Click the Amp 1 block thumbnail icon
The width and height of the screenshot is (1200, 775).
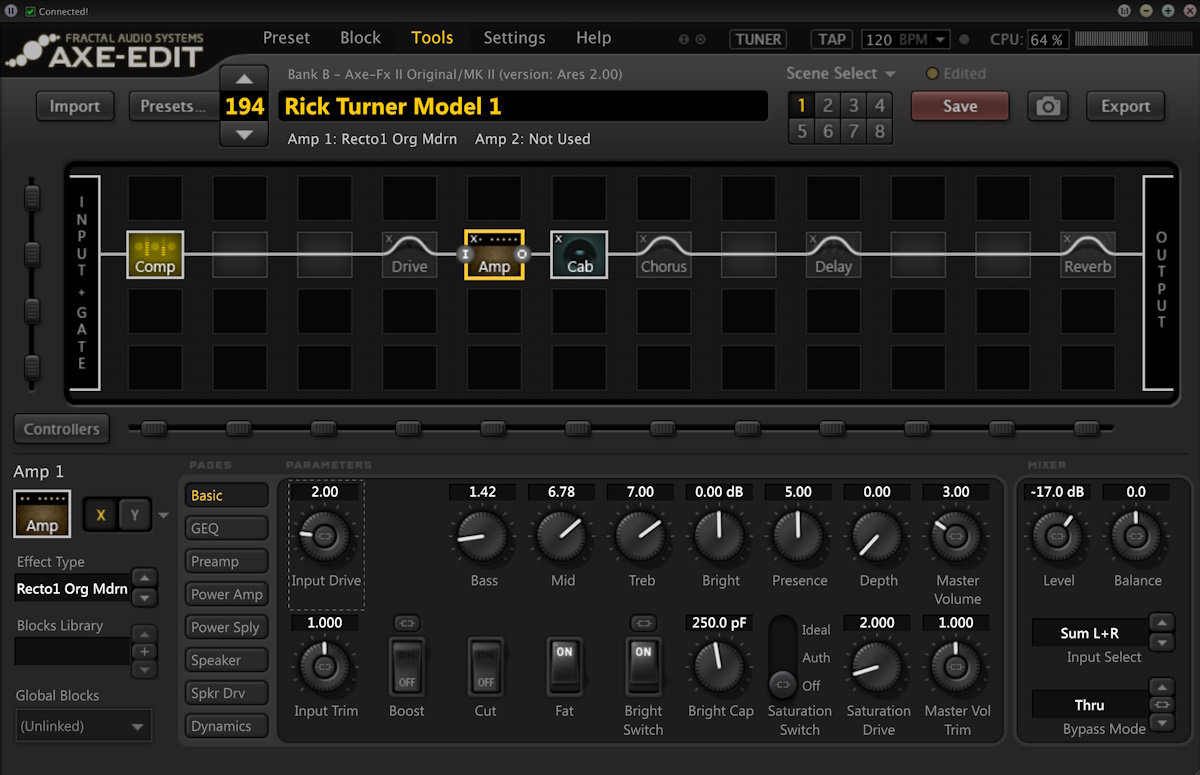pos(42,514)
